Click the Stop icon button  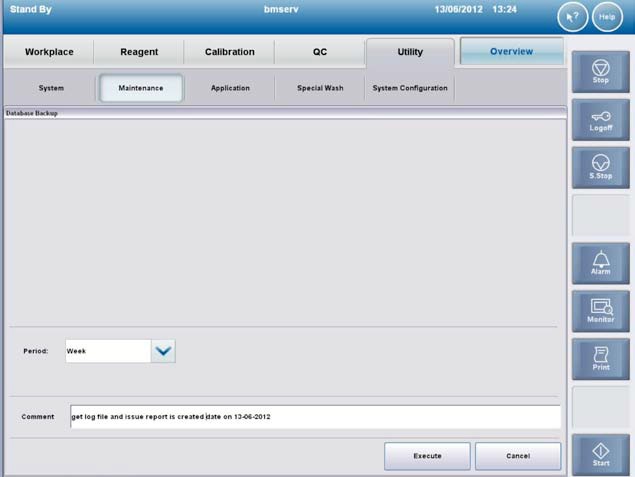pos(601,72)
